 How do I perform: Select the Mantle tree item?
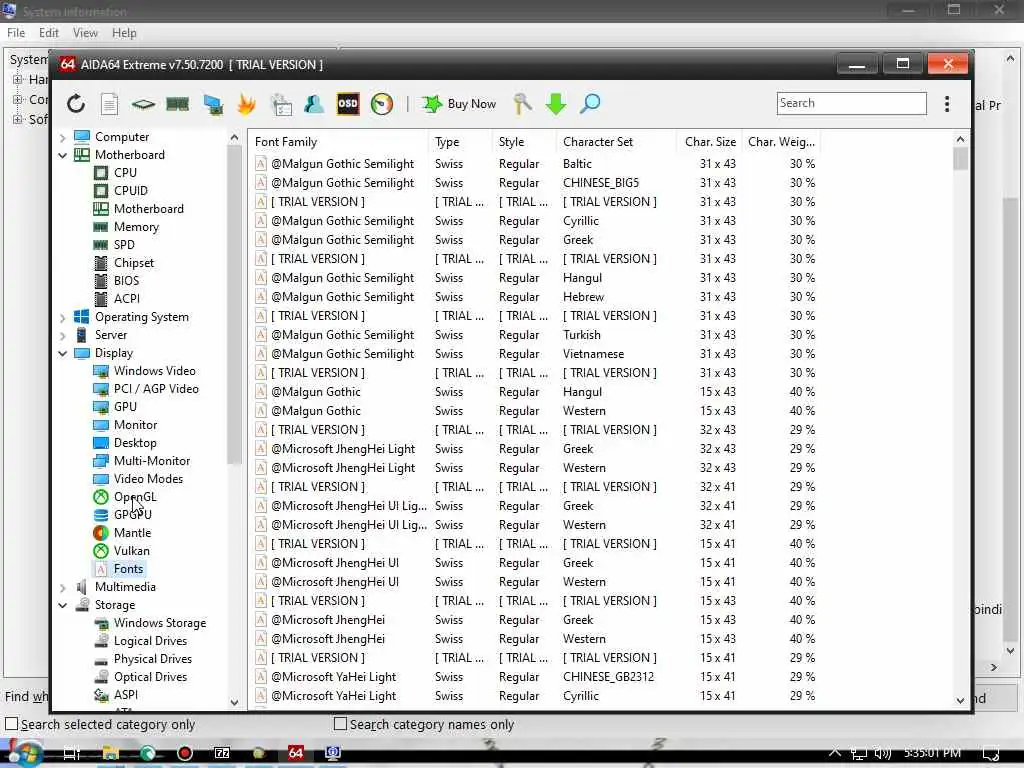coord(132,533)
